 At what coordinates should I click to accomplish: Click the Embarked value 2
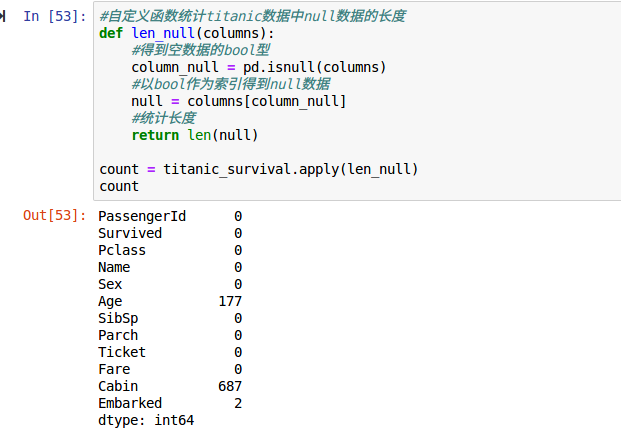pyautogui.click(x=238, y=403)
